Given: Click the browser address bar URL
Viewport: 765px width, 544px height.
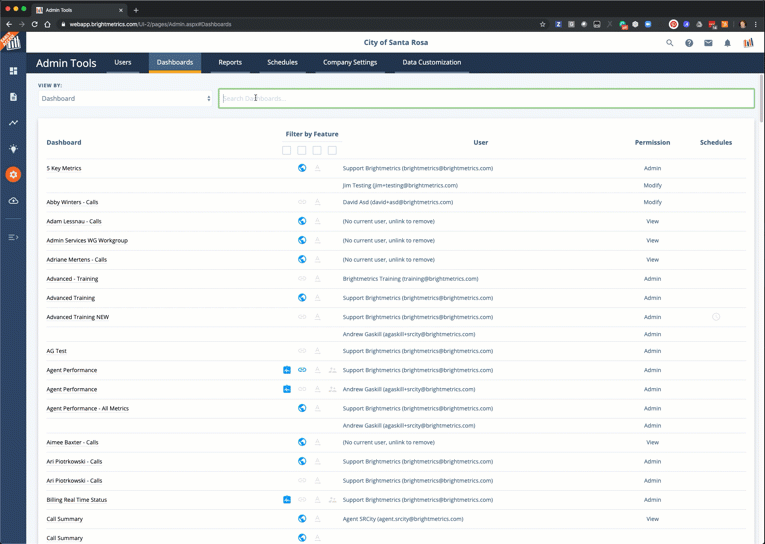Looking at the screenshot, I should [x=150, y=24].
